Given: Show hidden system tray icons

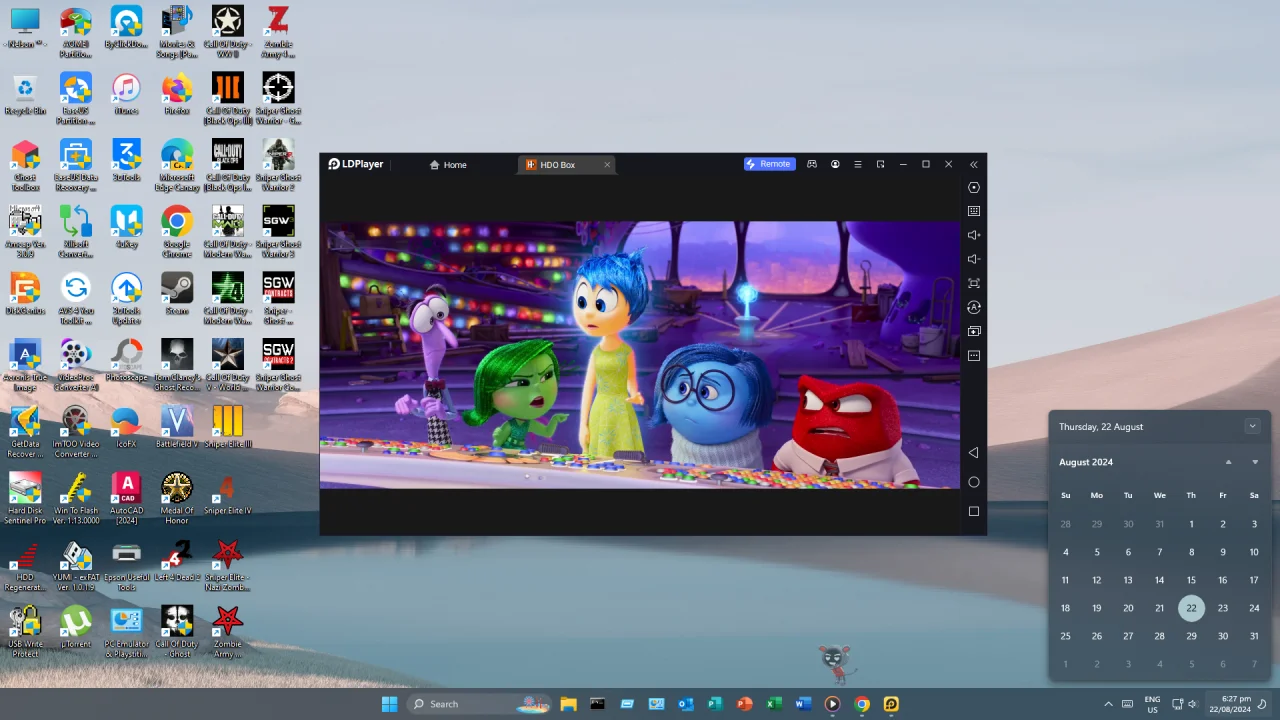Looking at the screenshot, I should [1108, 704].
